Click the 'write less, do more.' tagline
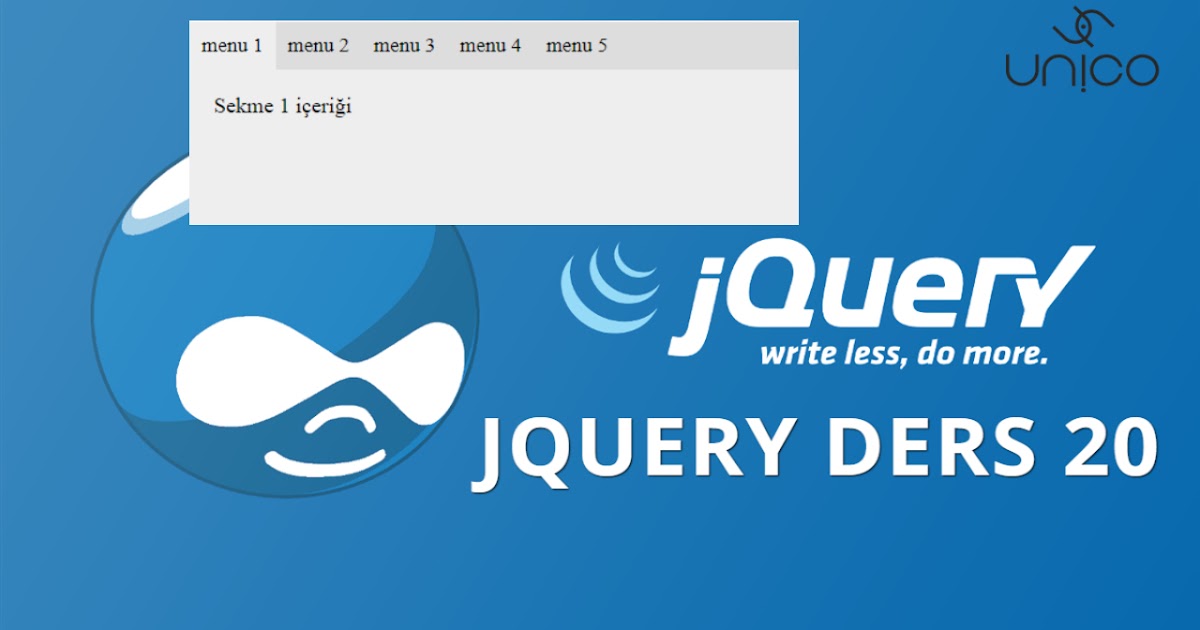Image resolution: width=1200 pixels, height=630 pixels. [904, 353]
